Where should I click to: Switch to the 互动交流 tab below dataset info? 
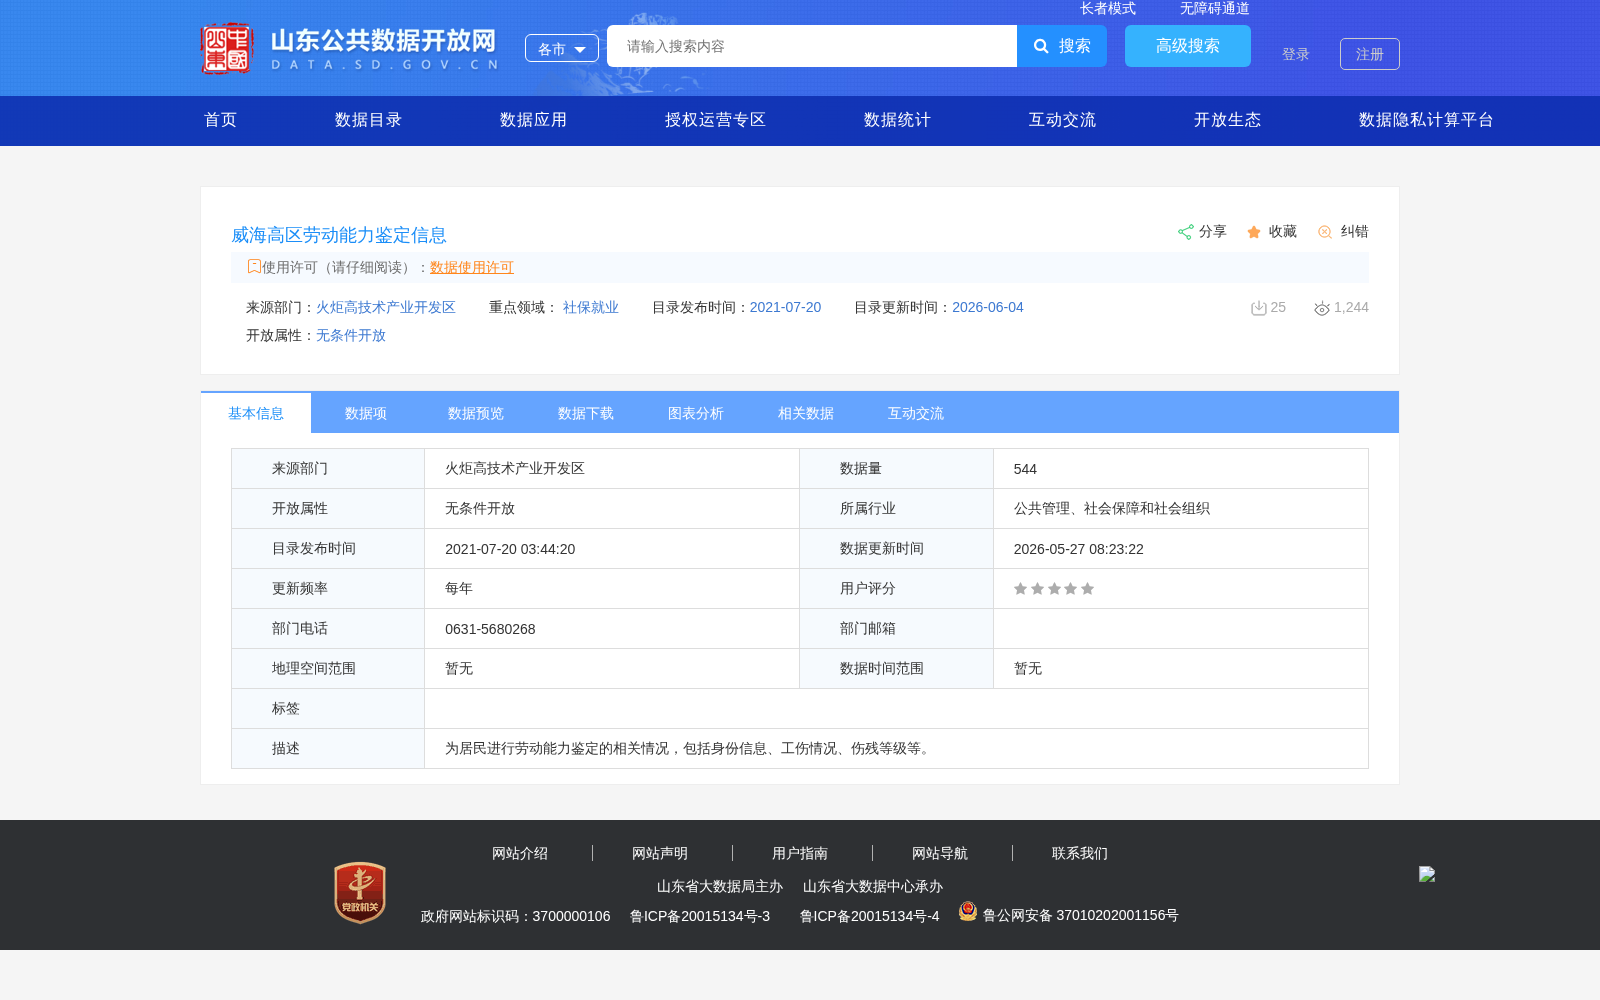(916, 413)
